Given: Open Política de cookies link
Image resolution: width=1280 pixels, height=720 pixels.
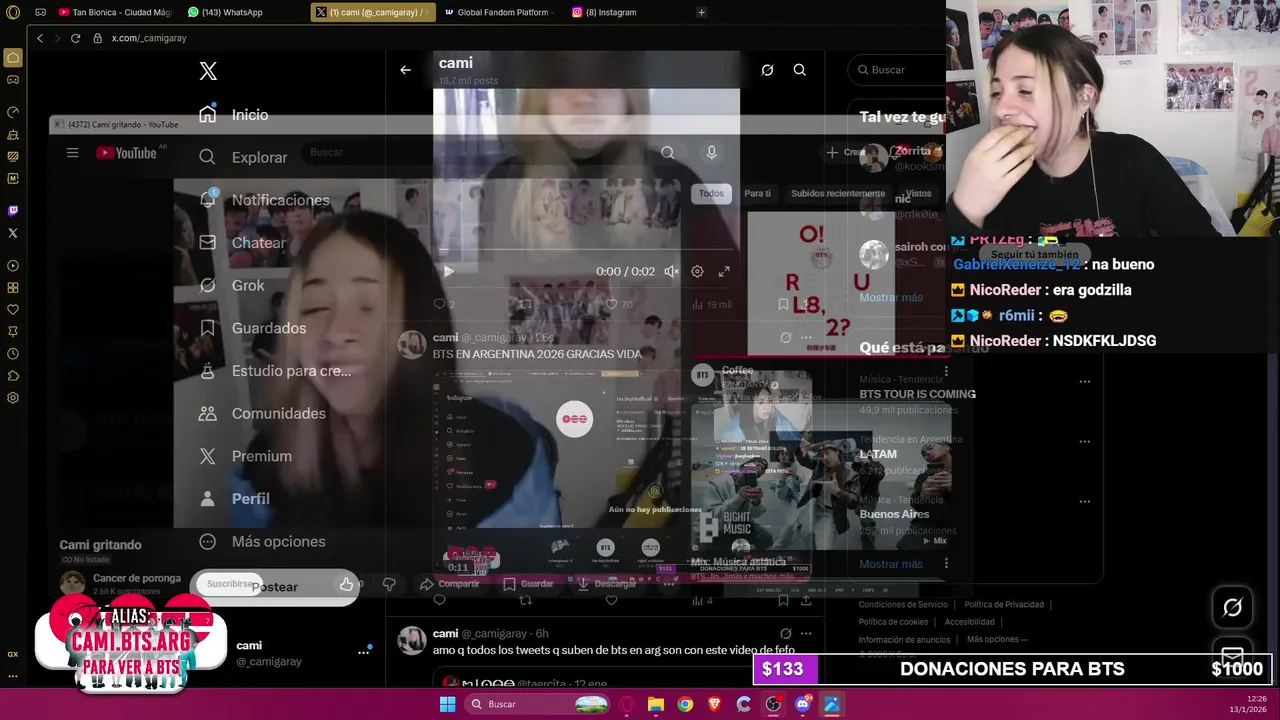Looking at the screenshot, I should [x=893, y=621].
